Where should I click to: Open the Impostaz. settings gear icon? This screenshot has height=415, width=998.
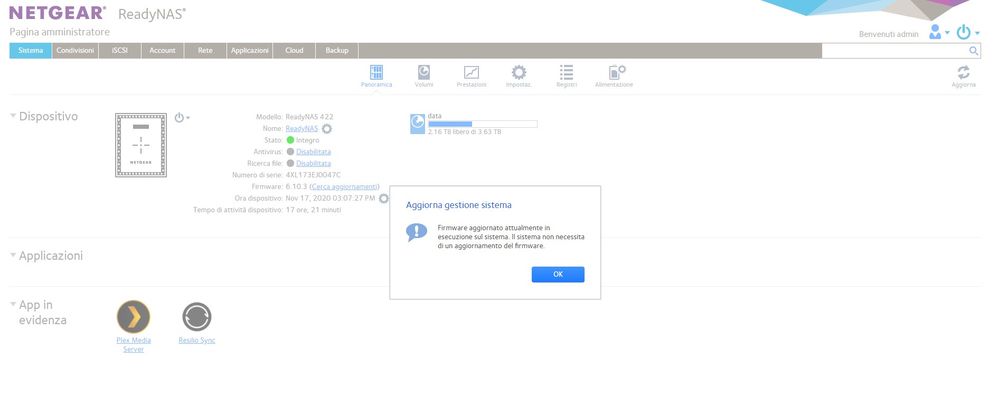tap(518, 72)
